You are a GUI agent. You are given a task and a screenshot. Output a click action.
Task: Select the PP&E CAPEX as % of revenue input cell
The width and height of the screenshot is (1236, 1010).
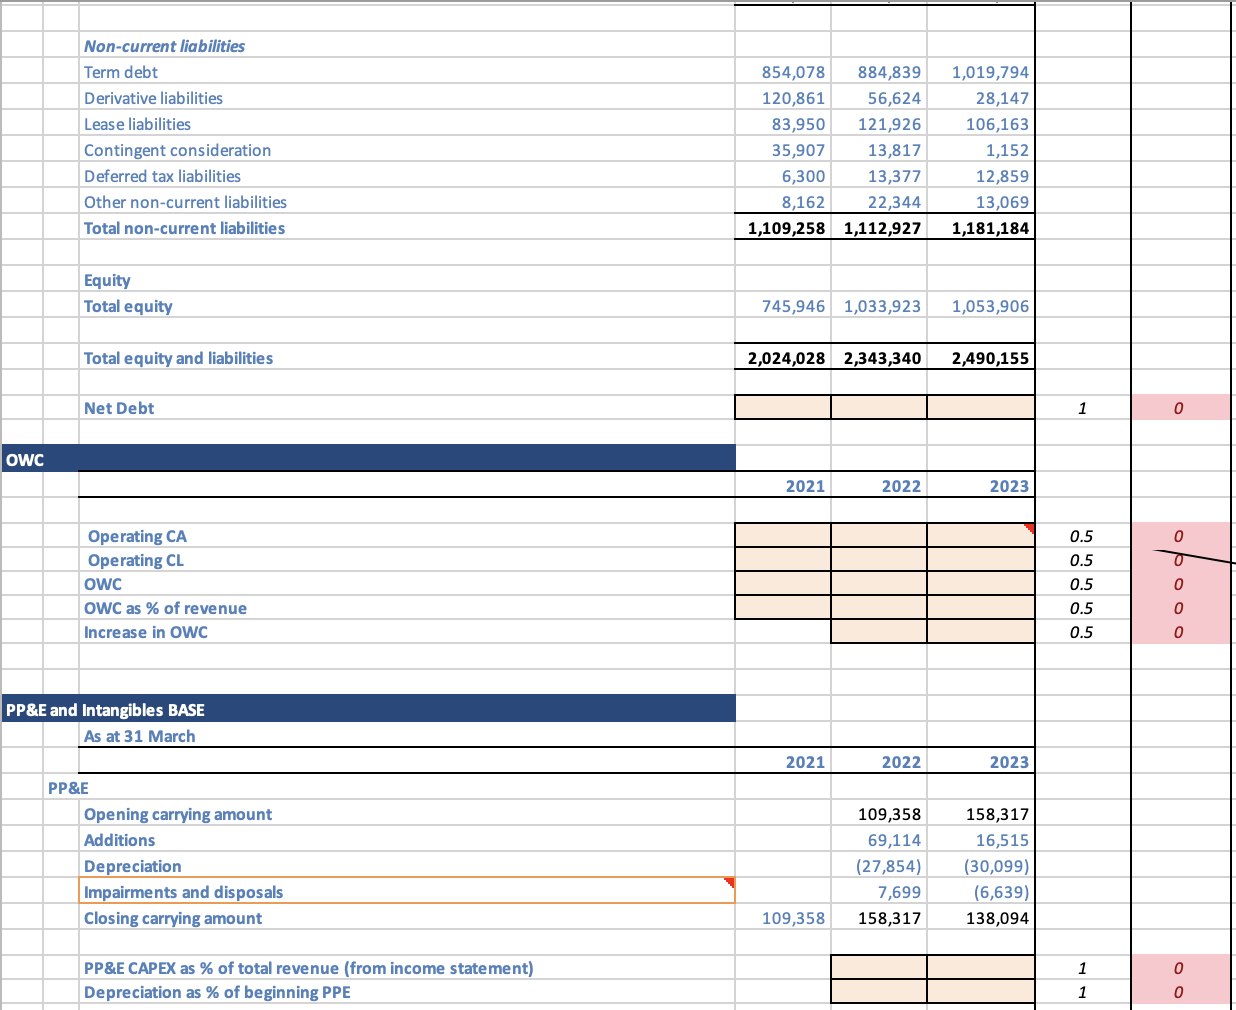coord(879,968)
